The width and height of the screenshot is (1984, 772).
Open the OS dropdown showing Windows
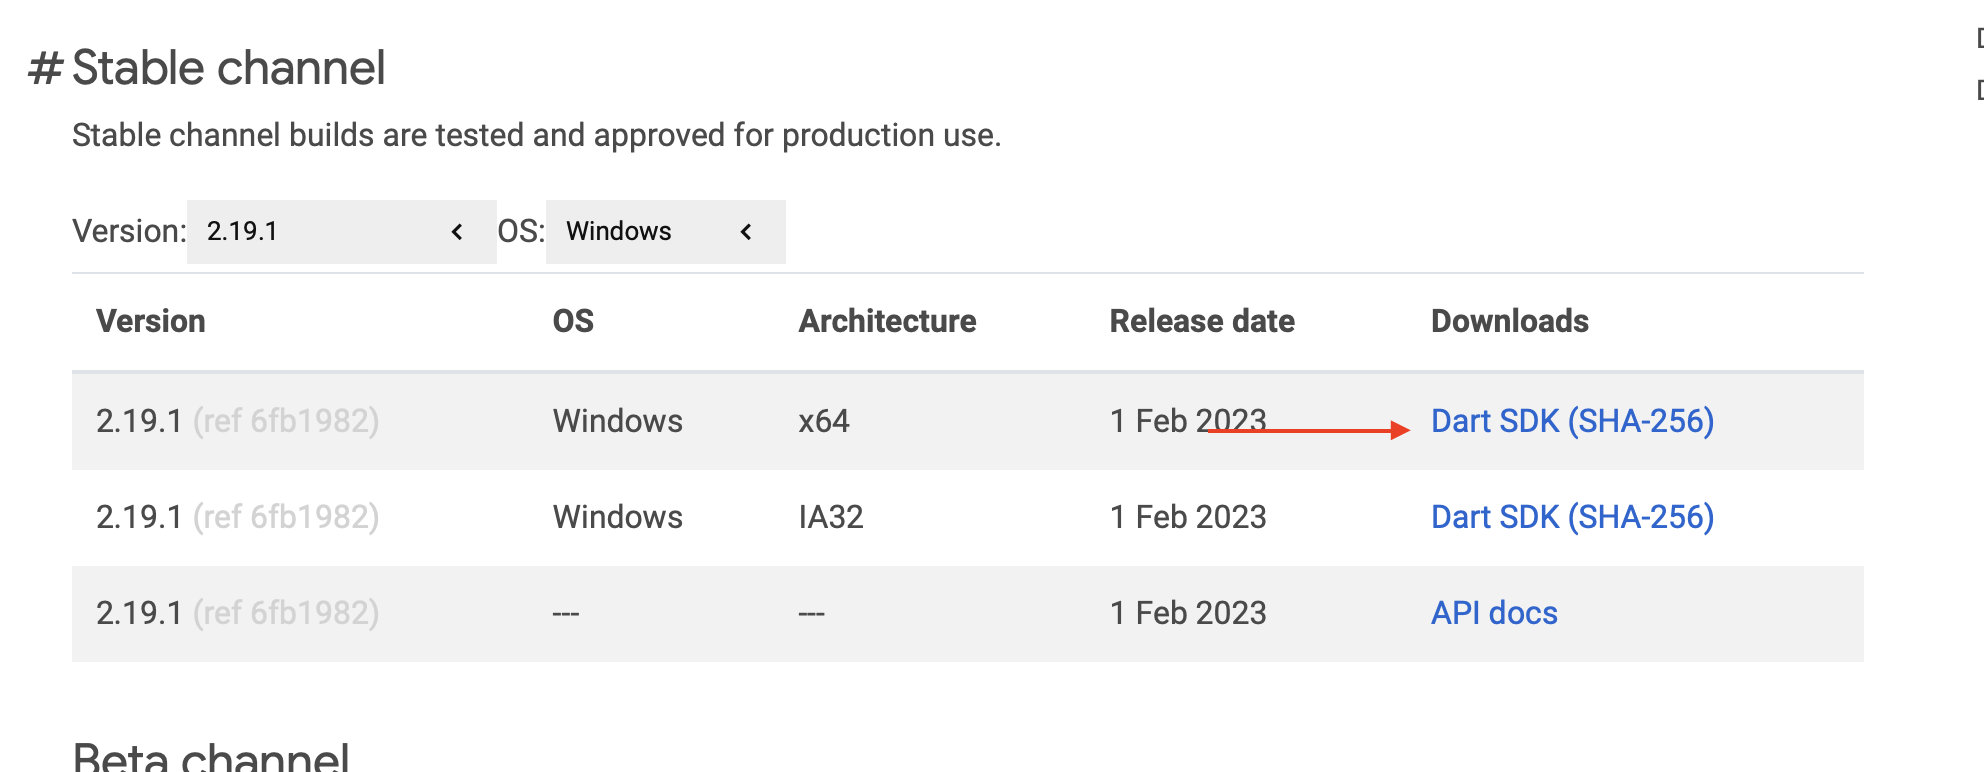[x=665, y=231]
